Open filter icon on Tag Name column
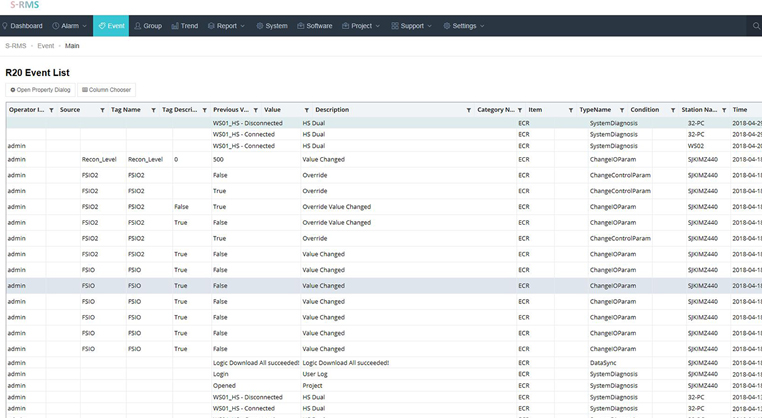 click(x=153, y=110)
